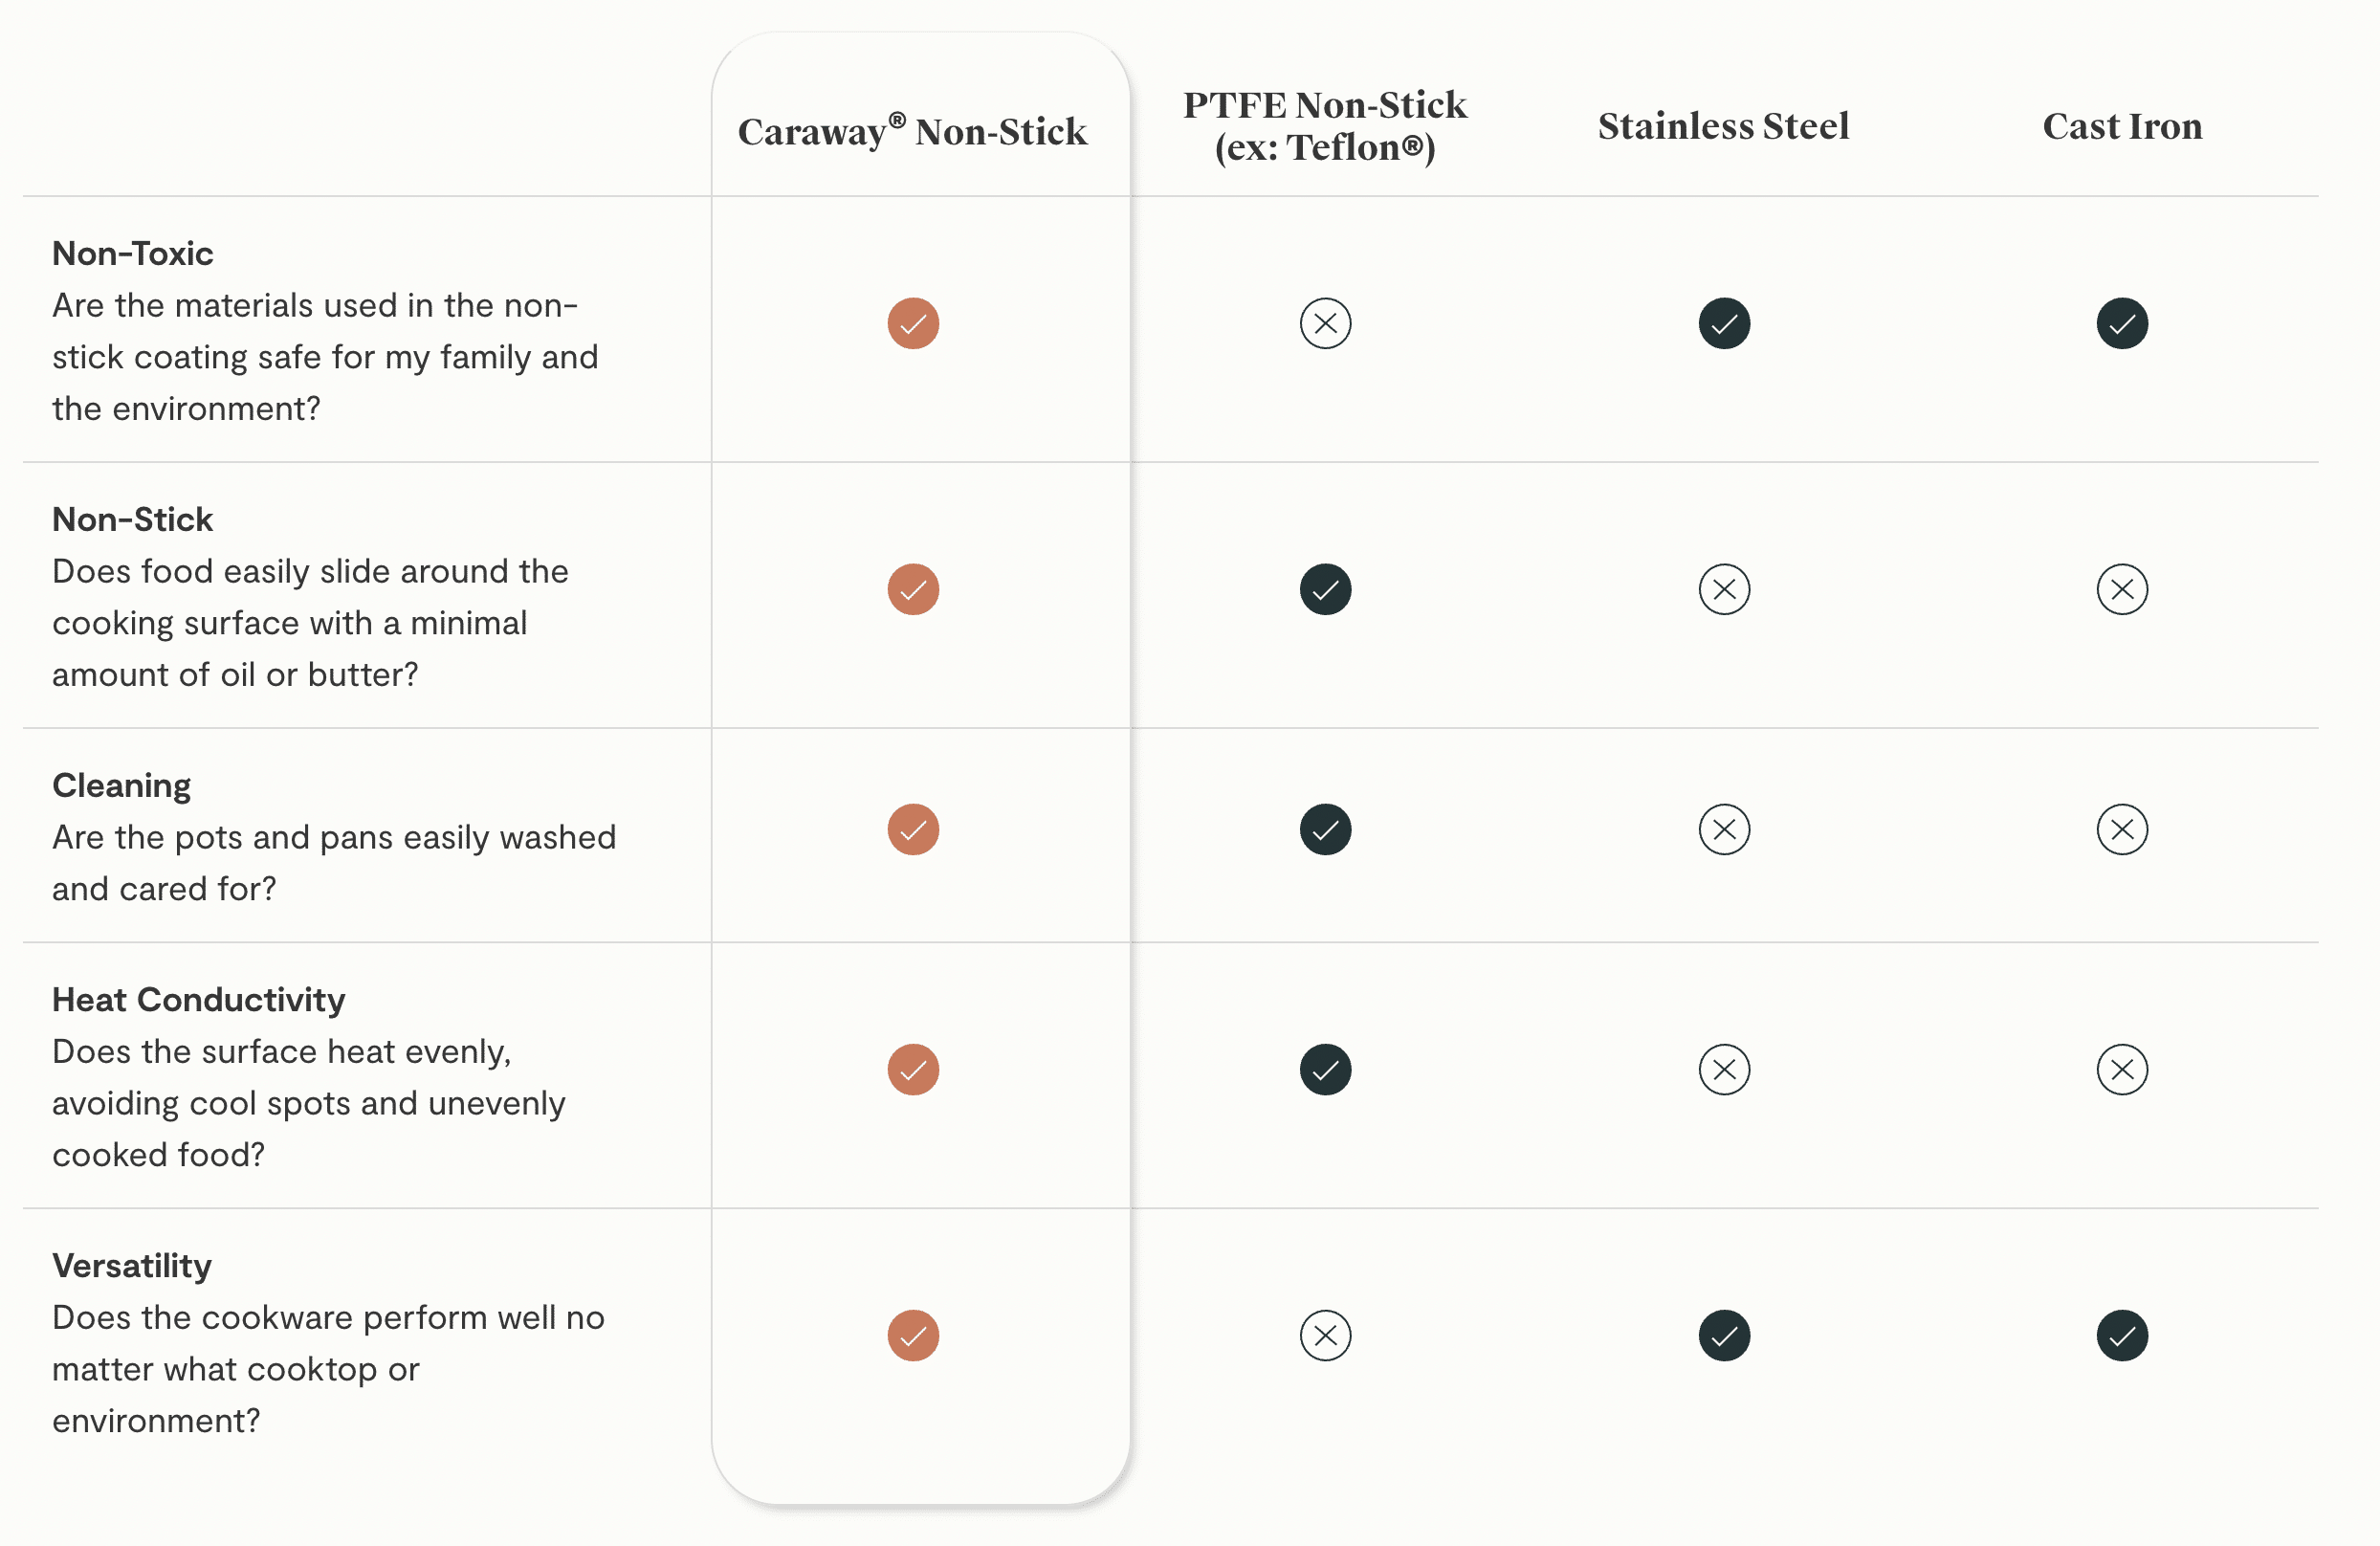The image size is (2380, 1546).
Task: Click Stainless Steel Cleaning X icon
Action: [x=1724, y=829]
